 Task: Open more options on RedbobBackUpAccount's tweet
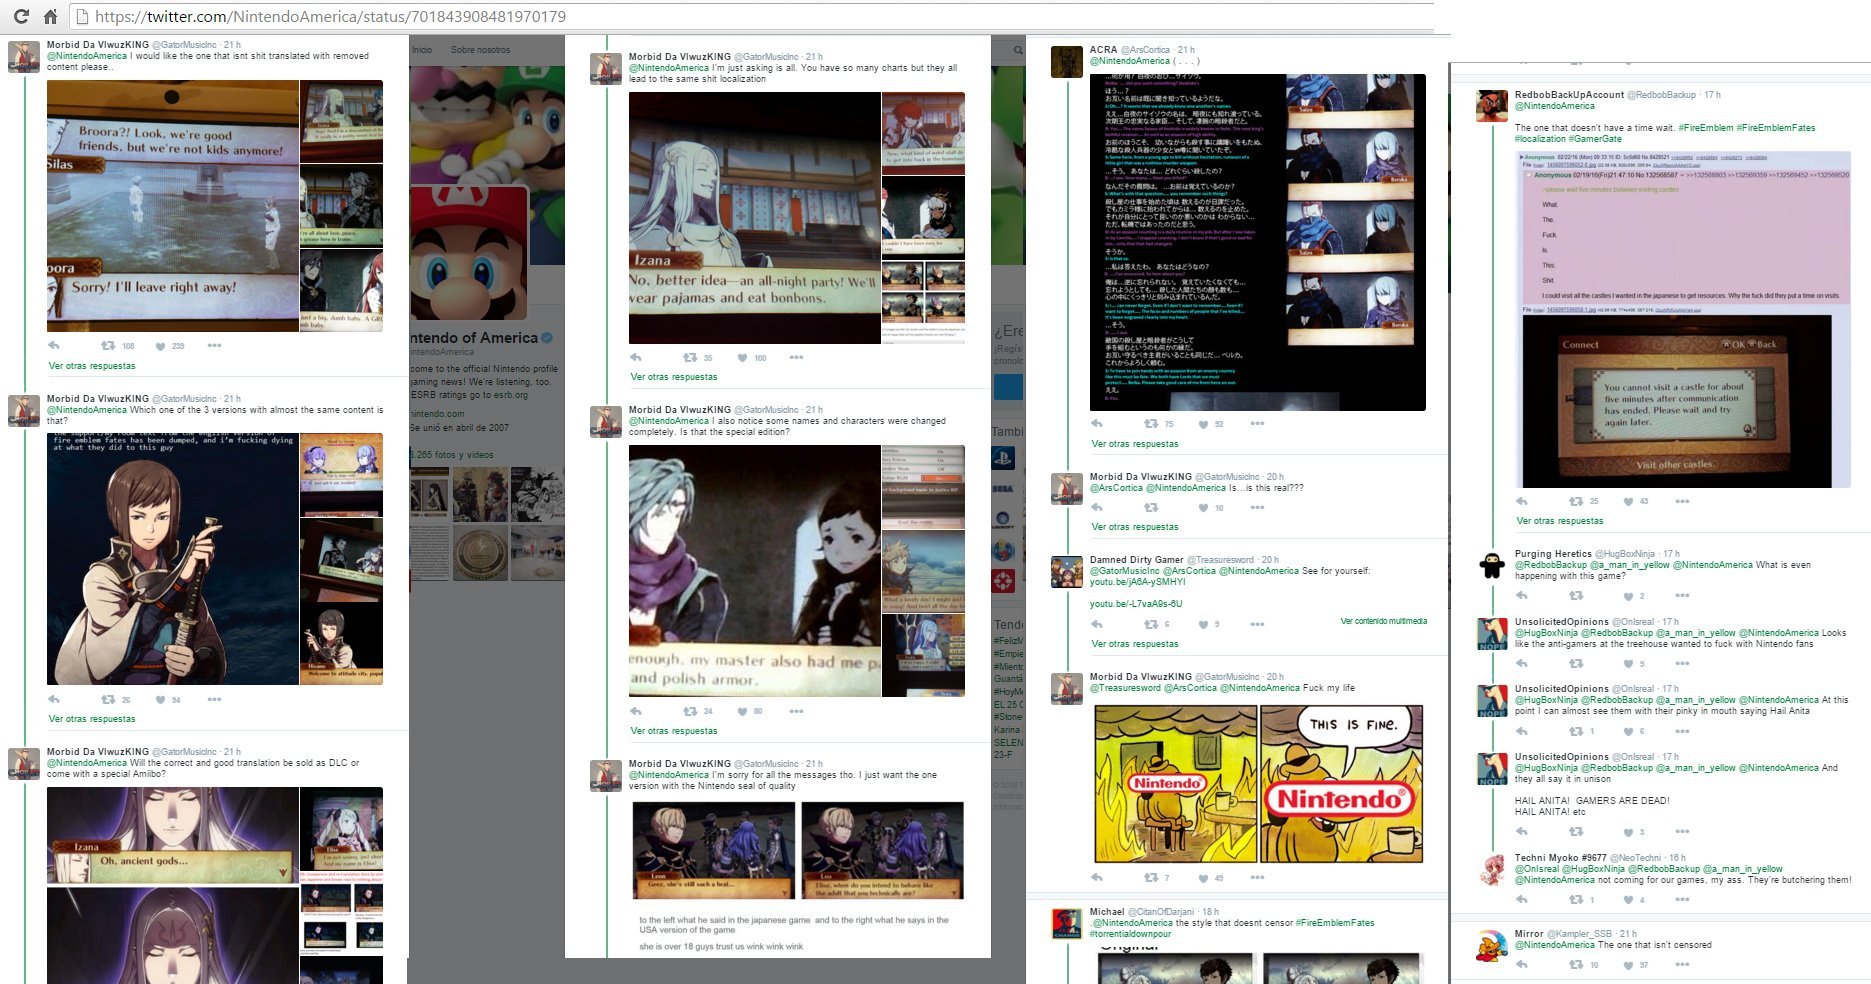[1682, 501]
